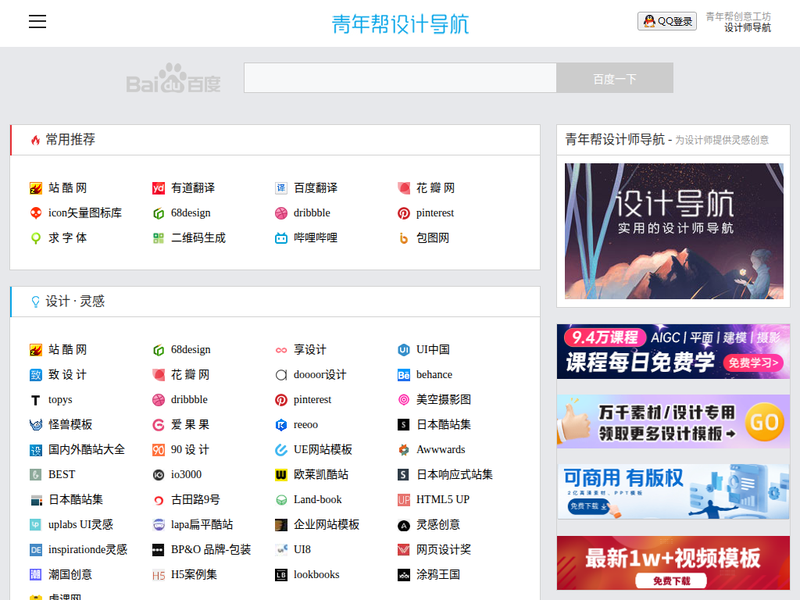Open the dribbble link in 常用推荐
Image resolution: width=800 pixels, height=600 pixels.
pyautogui.click(x=312, y=213)
